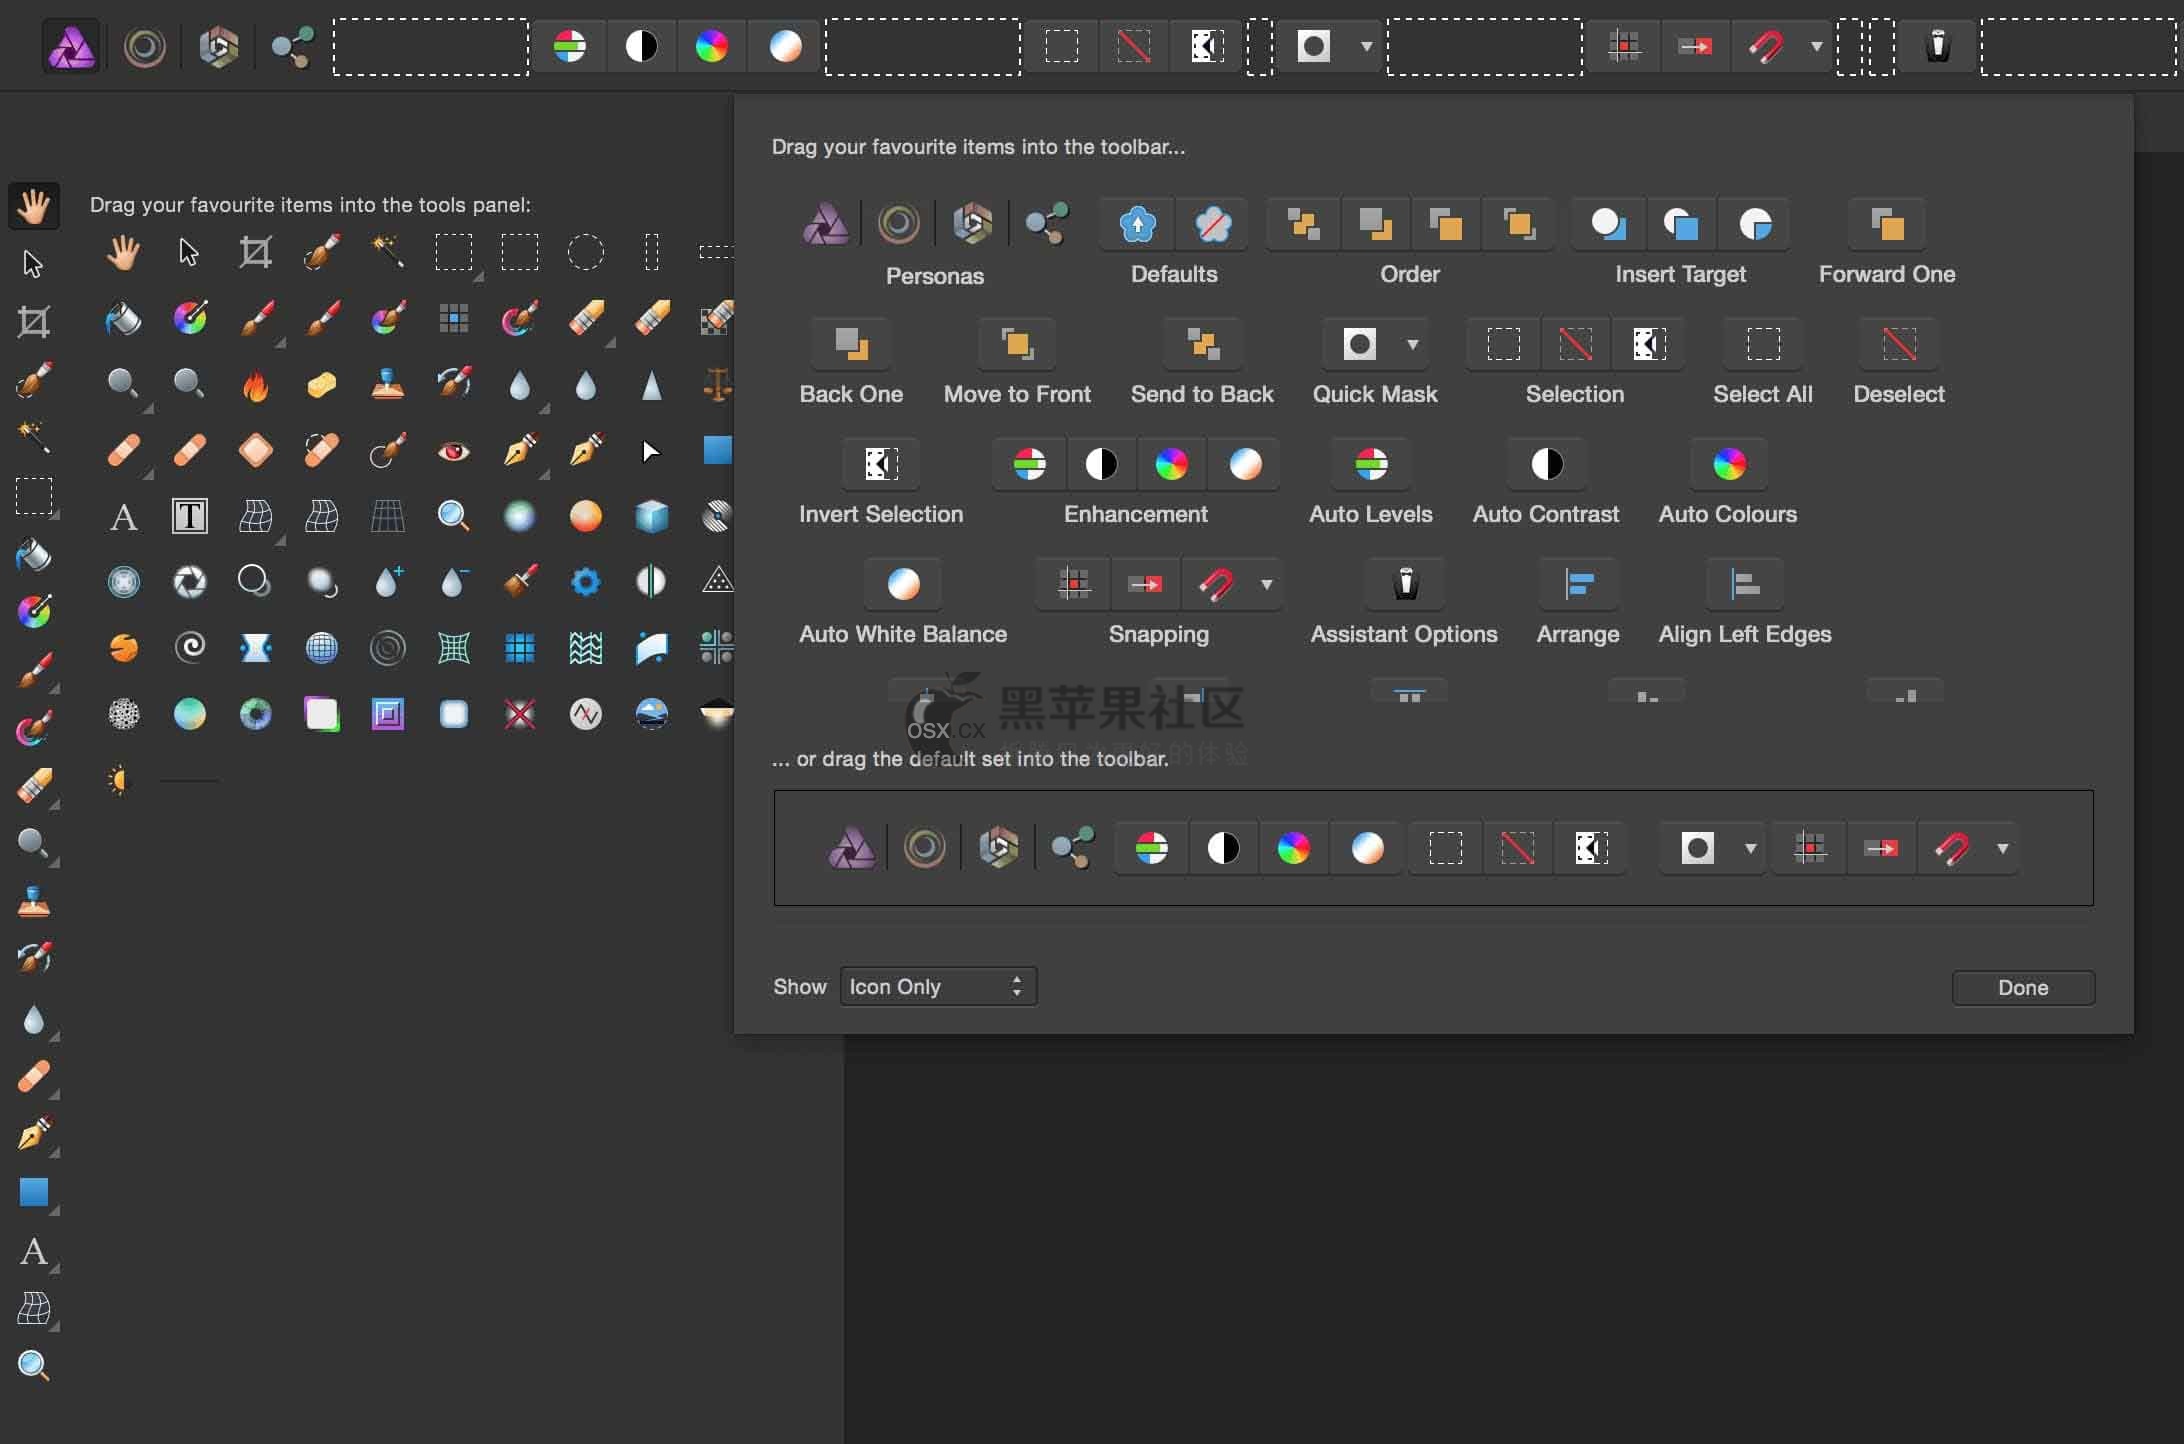Select the View (hand) tool in left tools panel
The image size is (2184, 1444).
[x=33, y=206]
